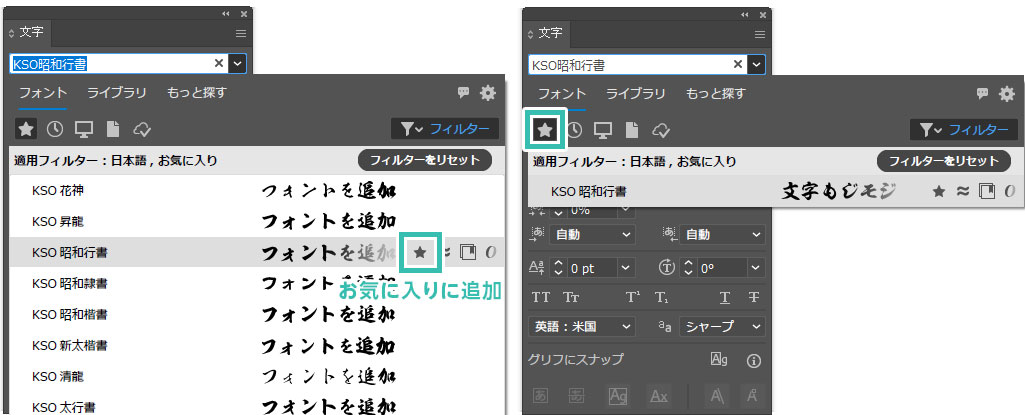Open the 英語：米国 language dropdown
1025x415 pixels.
coord(582,326)
